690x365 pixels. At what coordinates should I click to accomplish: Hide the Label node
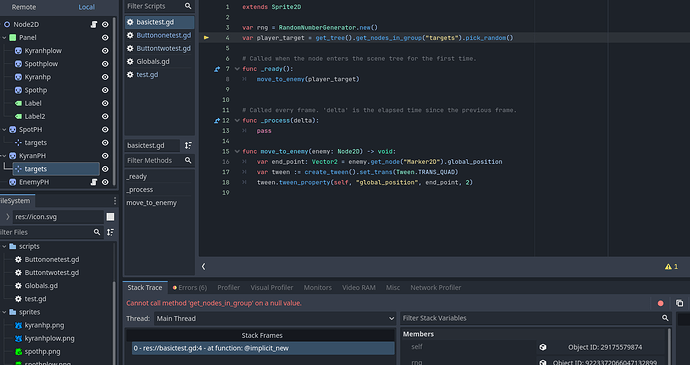coord(105,103)
